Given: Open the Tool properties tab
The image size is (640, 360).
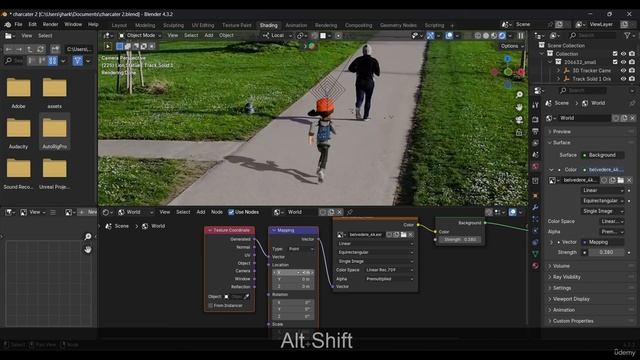Looking at the screenshot, I should [536, 105].
